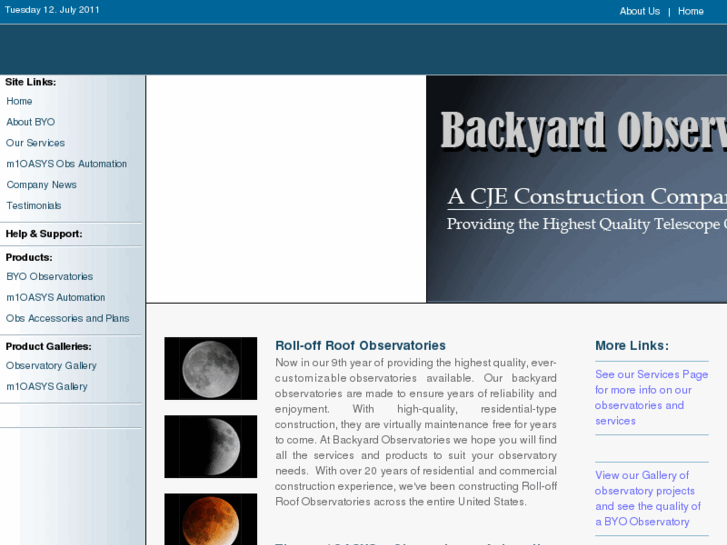The width and height of the screenshot is (727, 545).
Task: Click the 'More Links:' heading
Action: point(632,346)
